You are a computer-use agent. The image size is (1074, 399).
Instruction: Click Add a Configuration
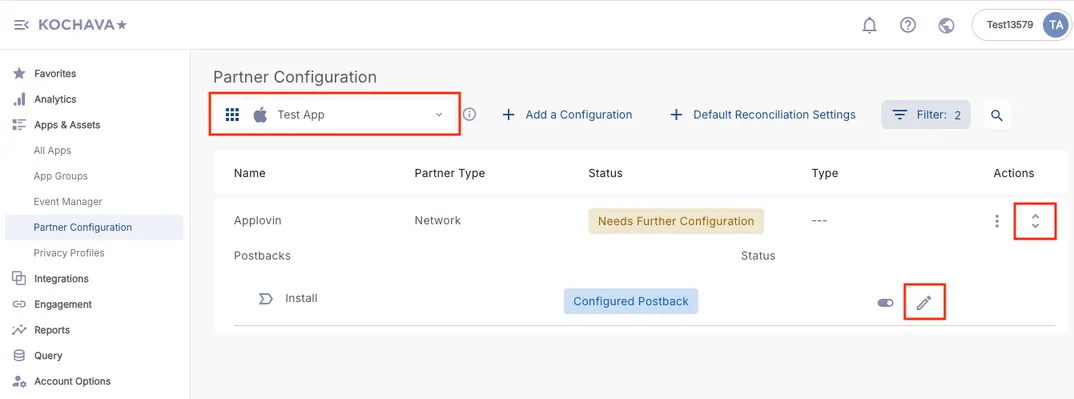(x=567, y=114)
